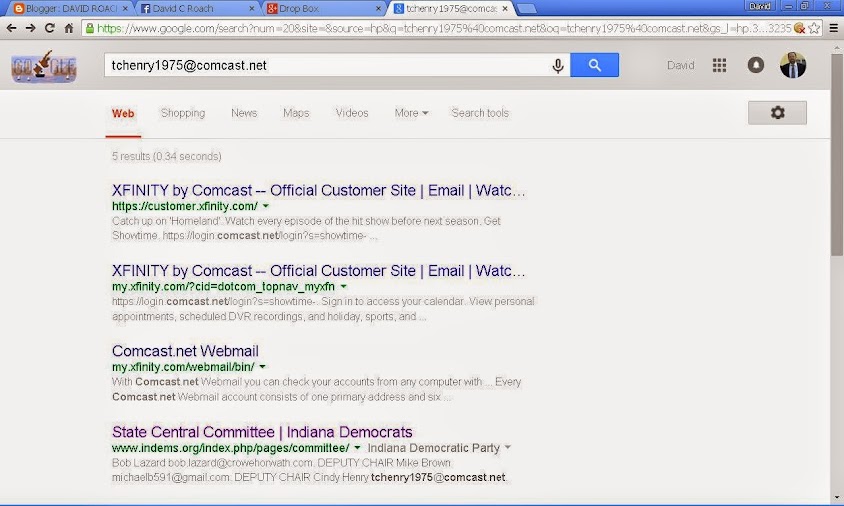Open search settings gear button
The height and width of the screenshot is (506, 844).
(777, 113)
